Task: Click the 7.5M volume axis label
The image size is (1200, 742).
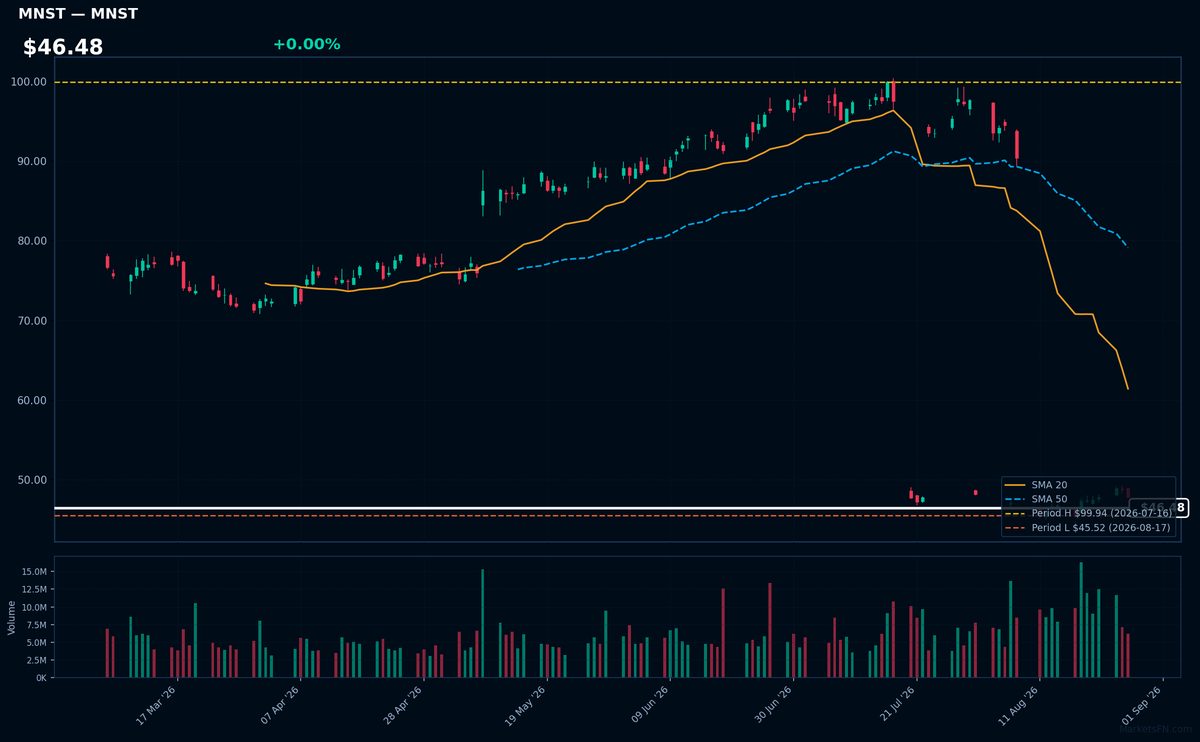Action: 37,625
